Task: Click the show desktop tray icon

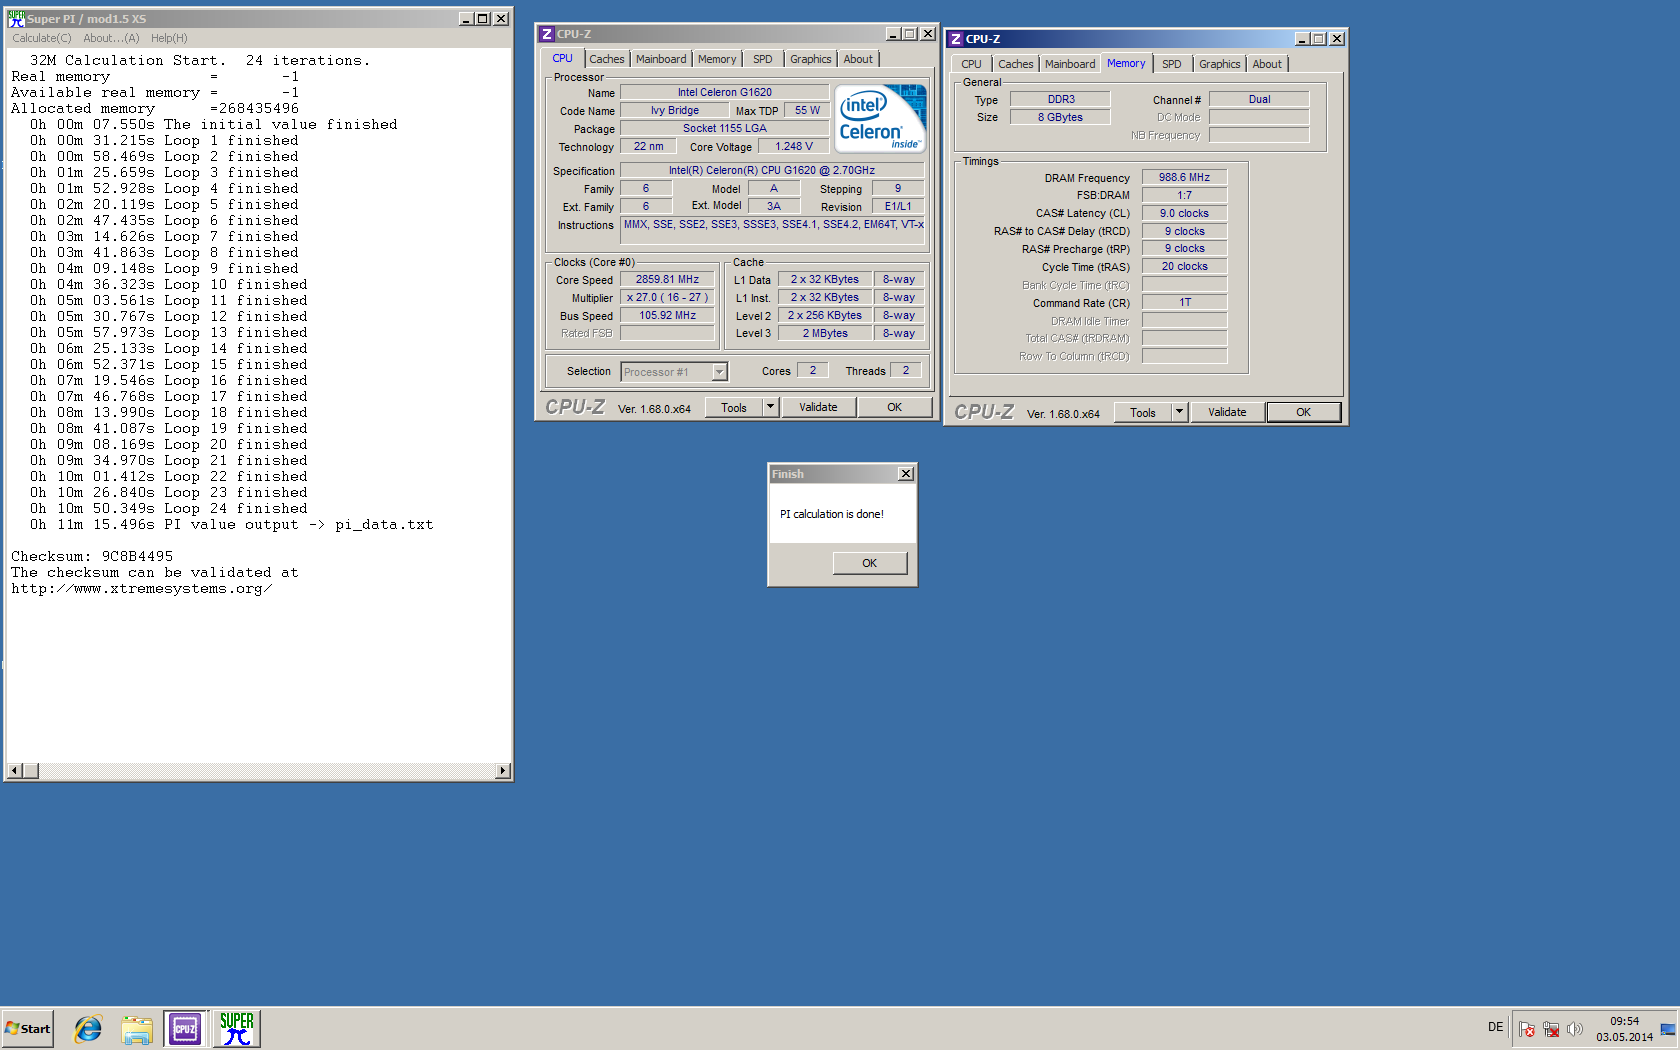Action: pos(1668,1029)
